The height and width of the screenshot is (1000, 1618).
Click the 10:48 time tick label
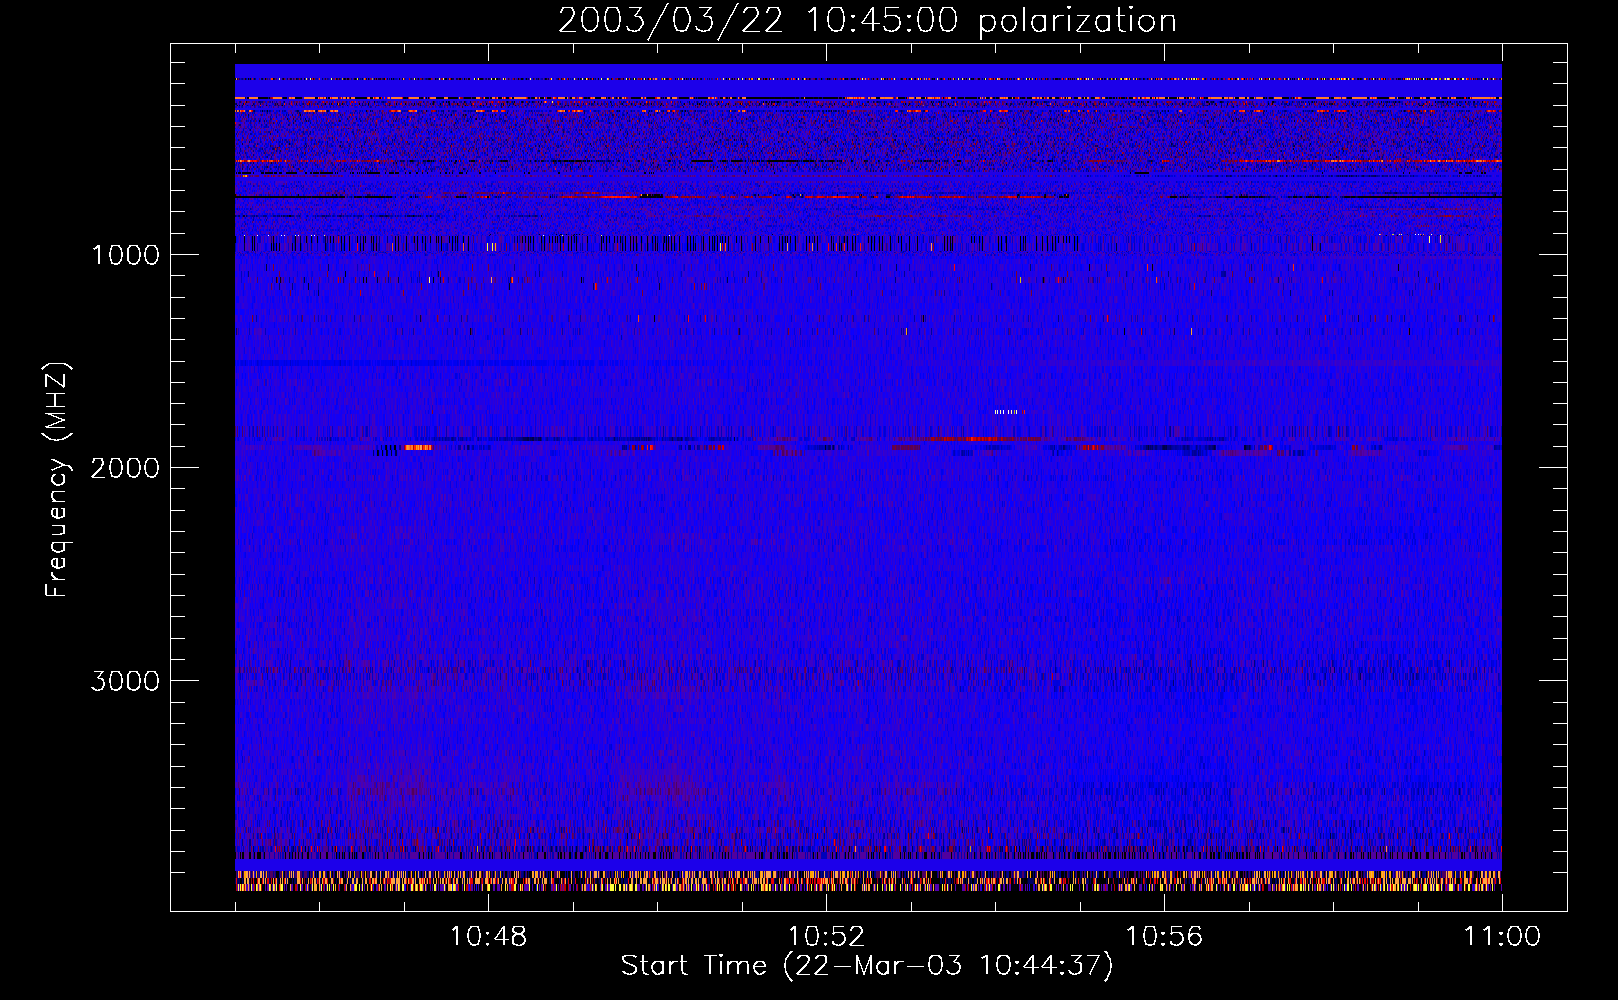point(488,937)
